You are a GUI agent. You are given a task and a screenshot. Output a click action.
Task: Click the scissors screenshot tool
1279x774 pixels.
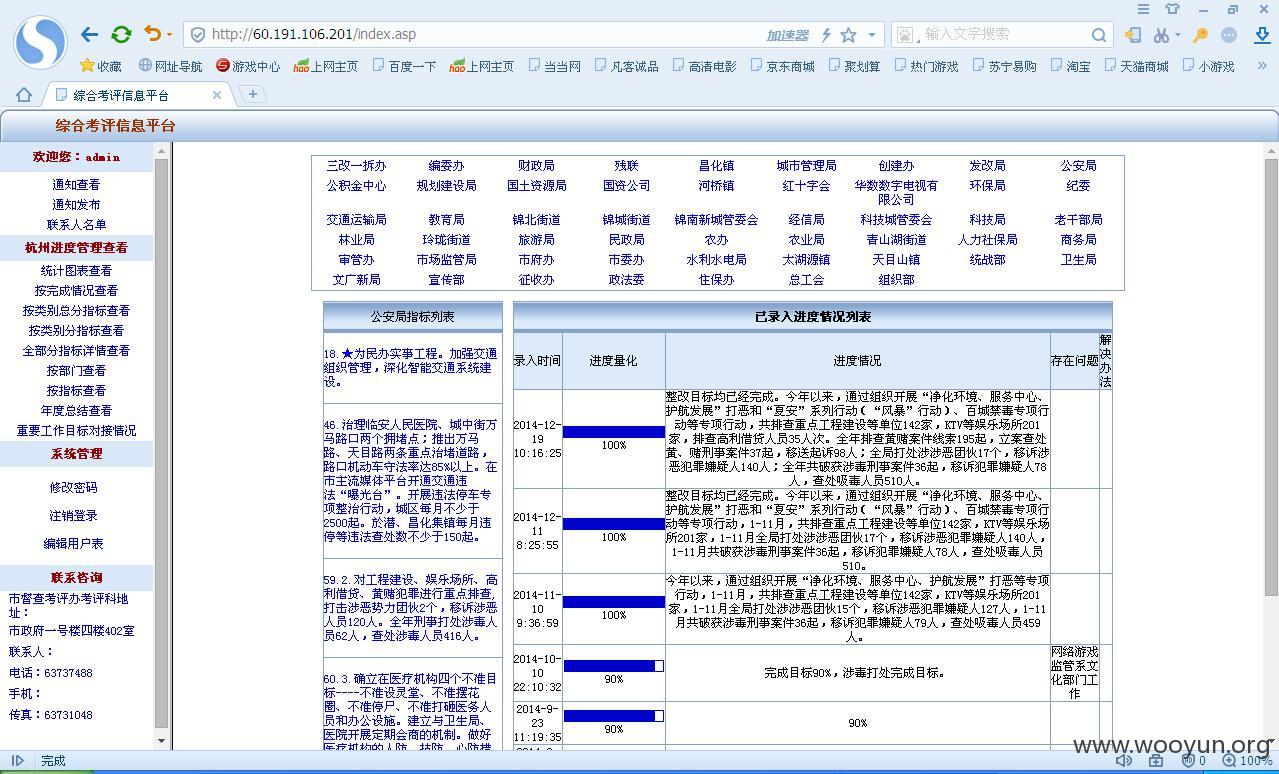point(1160,35)
